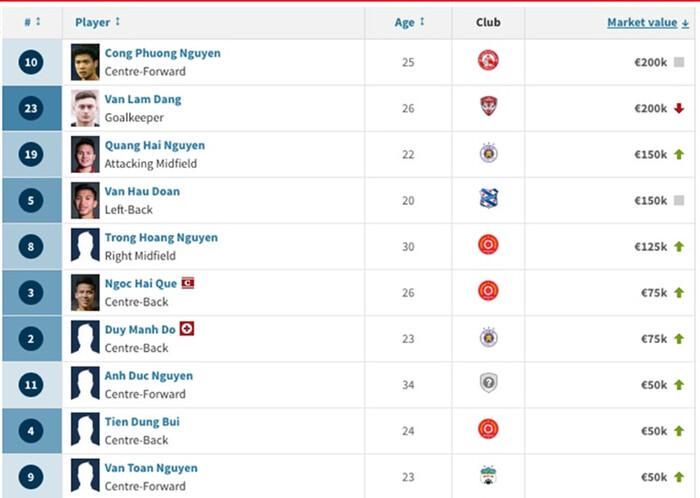Open Trong Hoang Nguyen's player profile link
The width and height of the screenshot is (700, 498).
[161, 237]
